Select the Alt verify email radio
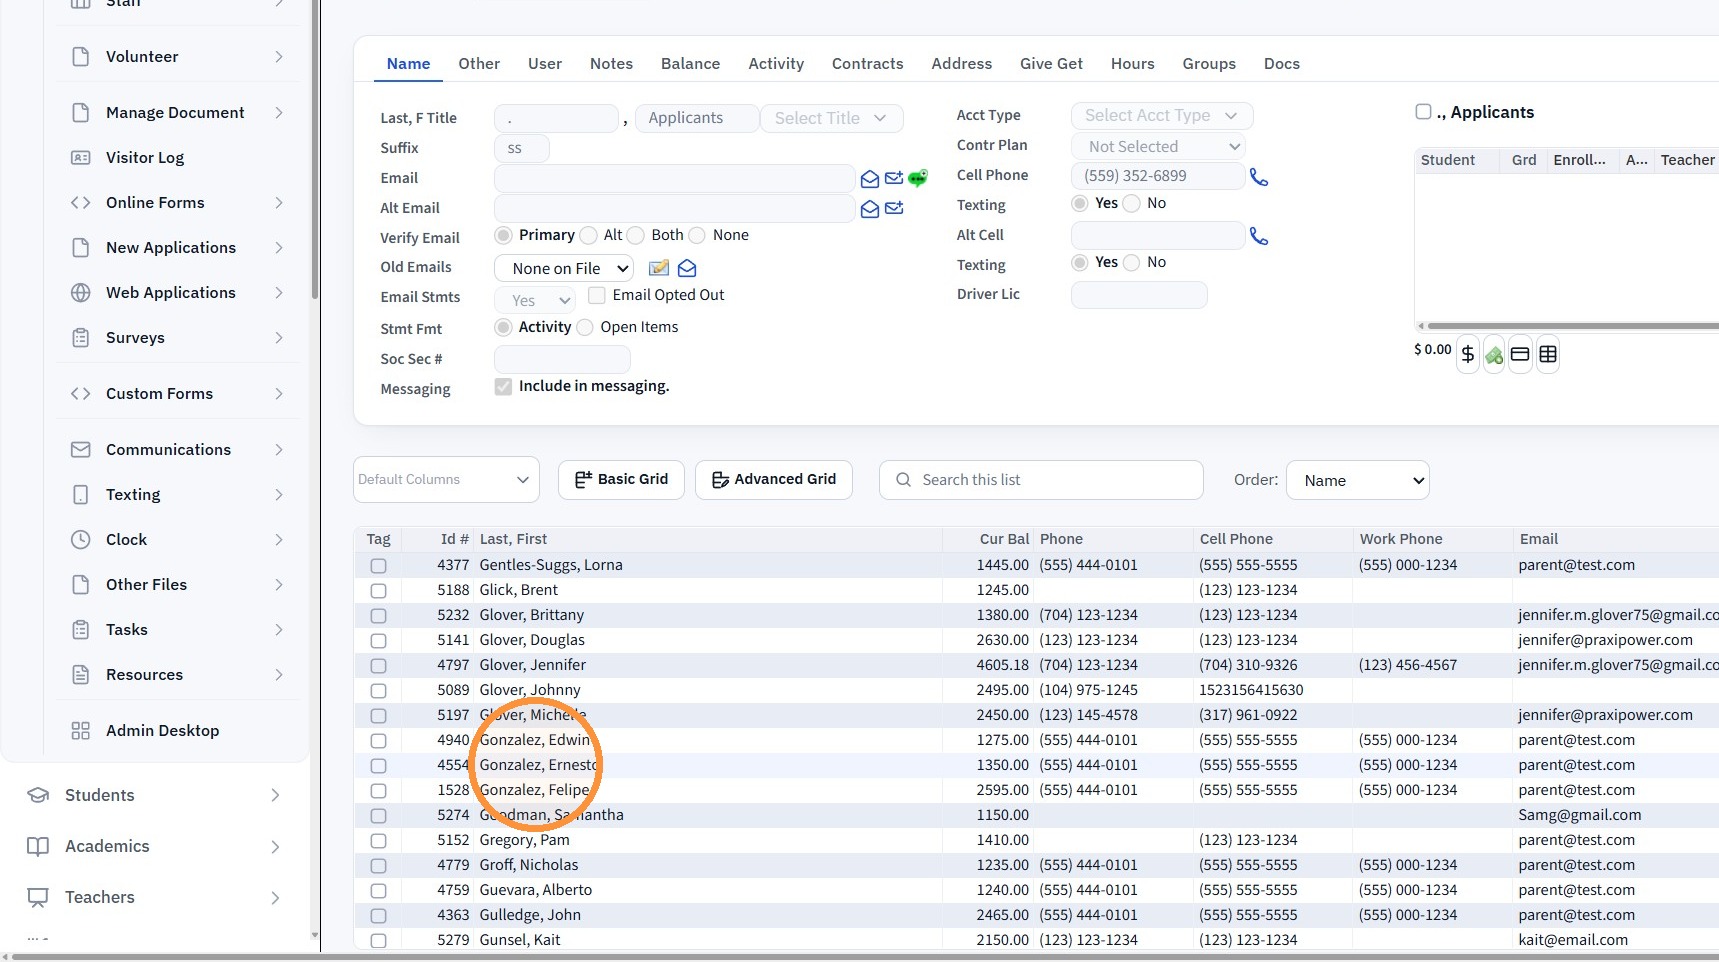 click(x=588, y=235)
